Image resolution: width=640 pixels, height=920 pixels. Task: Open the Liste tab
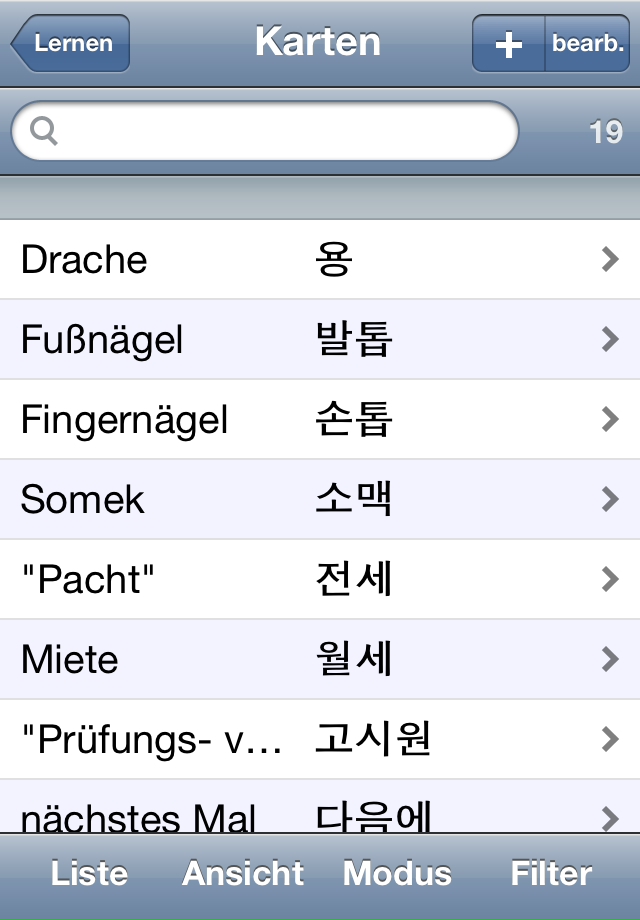89,874
